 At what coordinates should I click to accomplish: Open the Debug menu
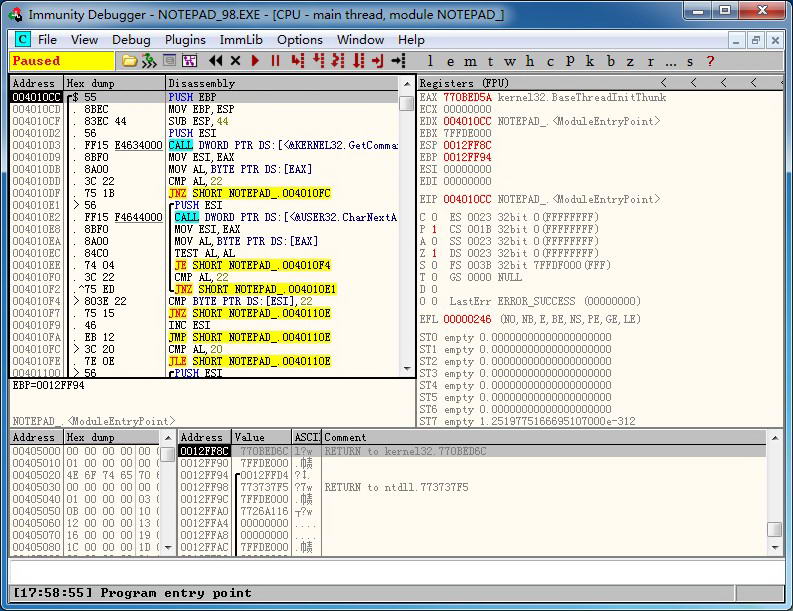(131, 39)
